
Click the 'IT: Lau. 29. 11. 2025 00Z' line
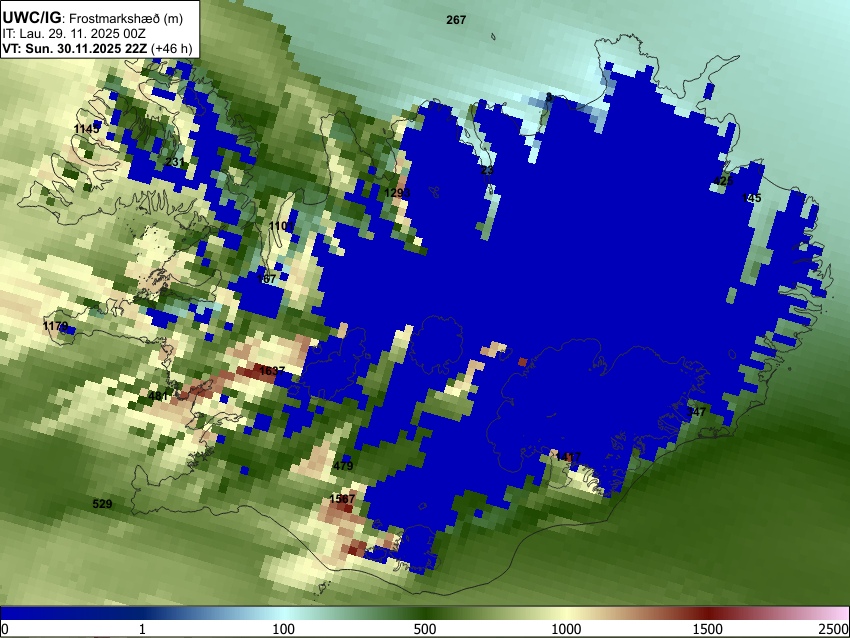74,34
